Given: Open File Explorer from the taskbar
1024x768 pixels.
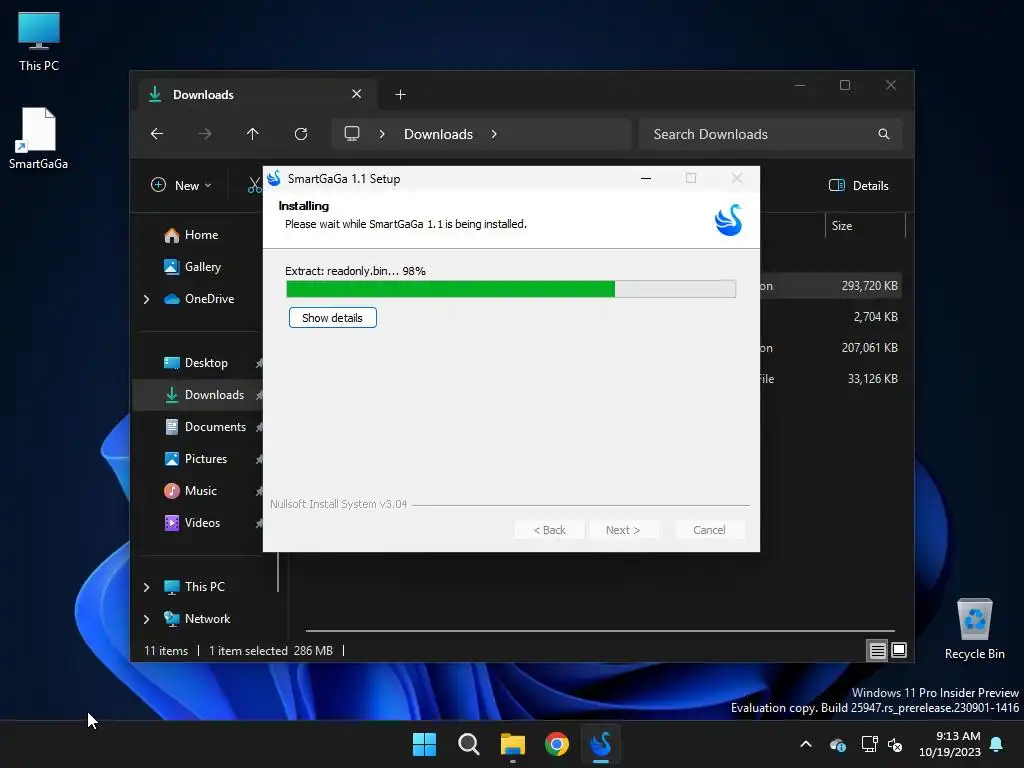Looking at the screenshot, I should [513, 744].
